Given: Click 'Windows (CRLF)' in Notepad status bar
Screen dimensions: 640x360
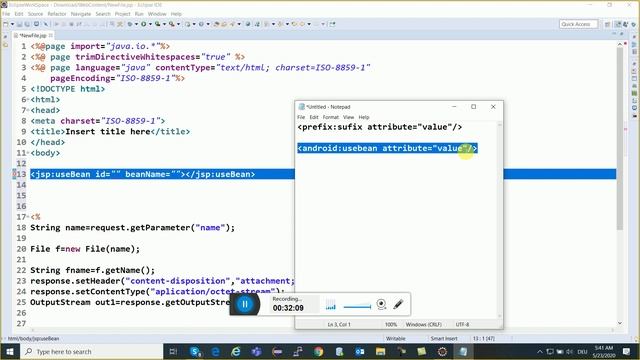Looking at the screenshot, I should tap(423, 324).
